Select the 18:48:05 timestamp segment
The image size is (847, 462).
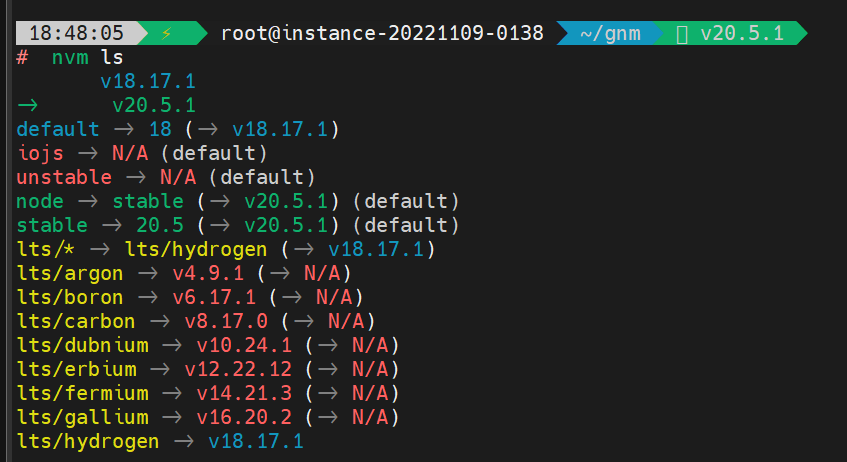click(70, 33)
